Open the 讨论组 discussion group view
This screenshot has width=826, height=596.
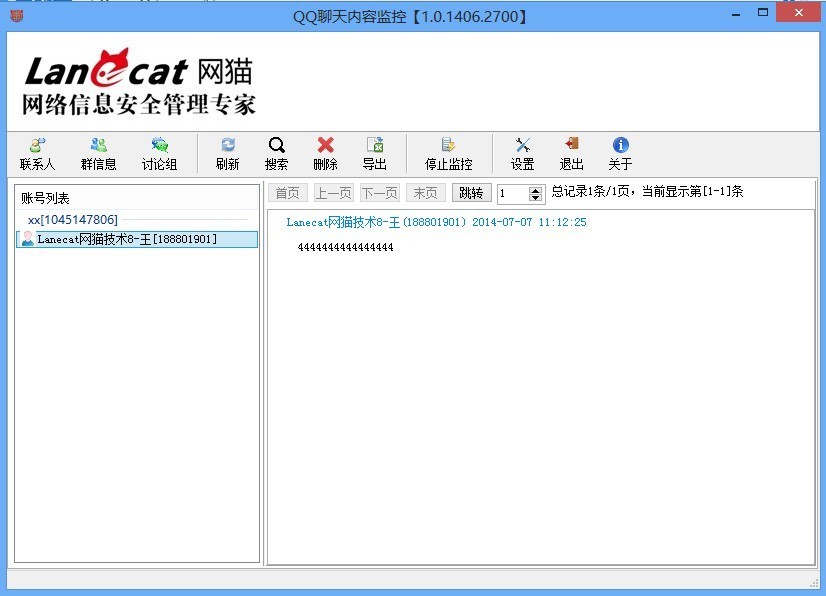[159, 153]
